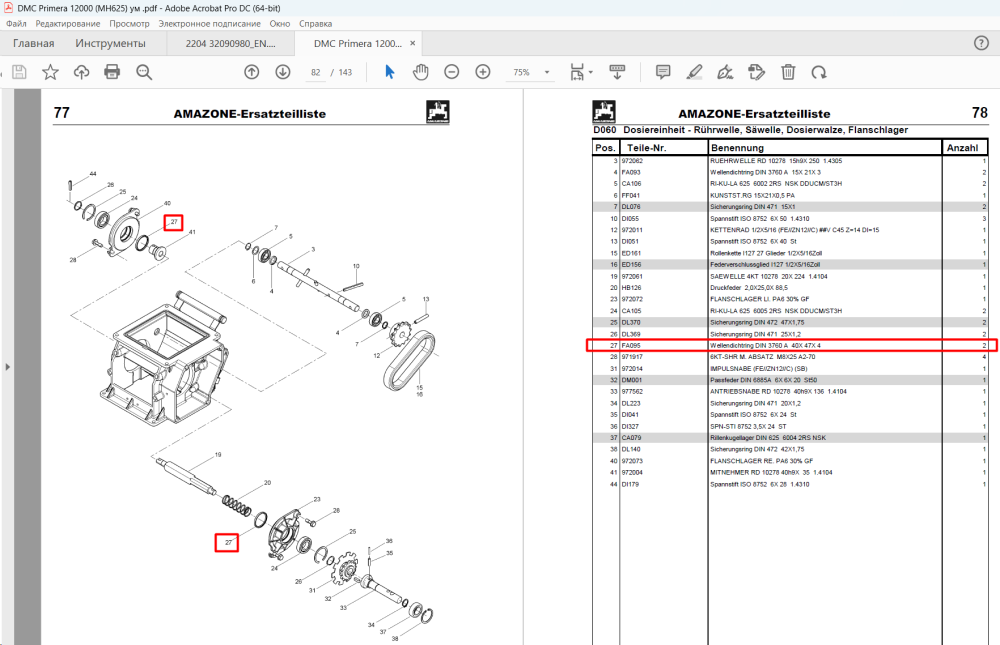Add file to starred bookmarks
1000x645 pixels.
(50, 72)
